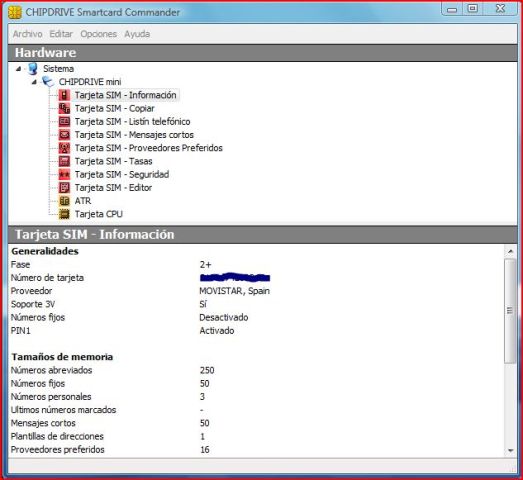Click the Proveedor label
The image size is (523, 480).
(x=31, y=291)
